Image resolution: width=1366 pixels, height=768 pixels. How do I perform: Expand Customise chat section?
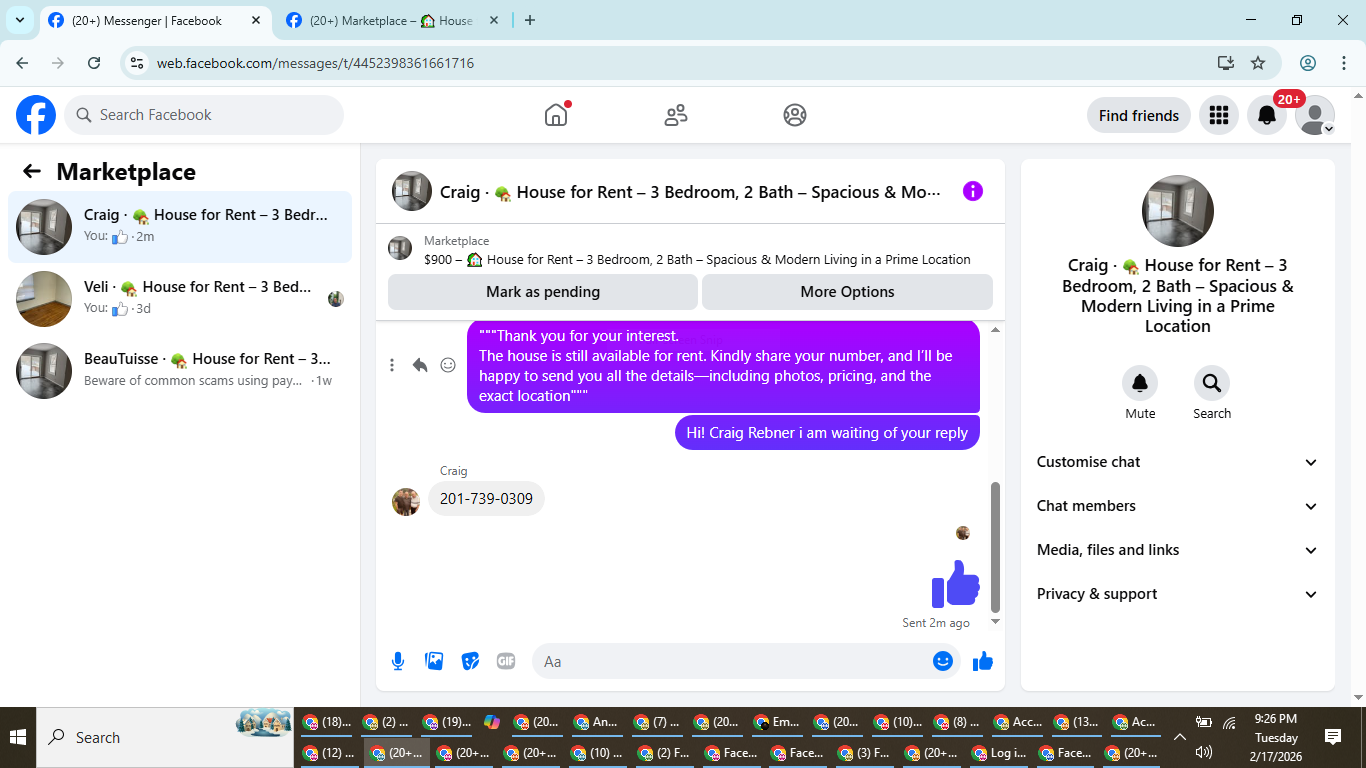point(1178,462)
